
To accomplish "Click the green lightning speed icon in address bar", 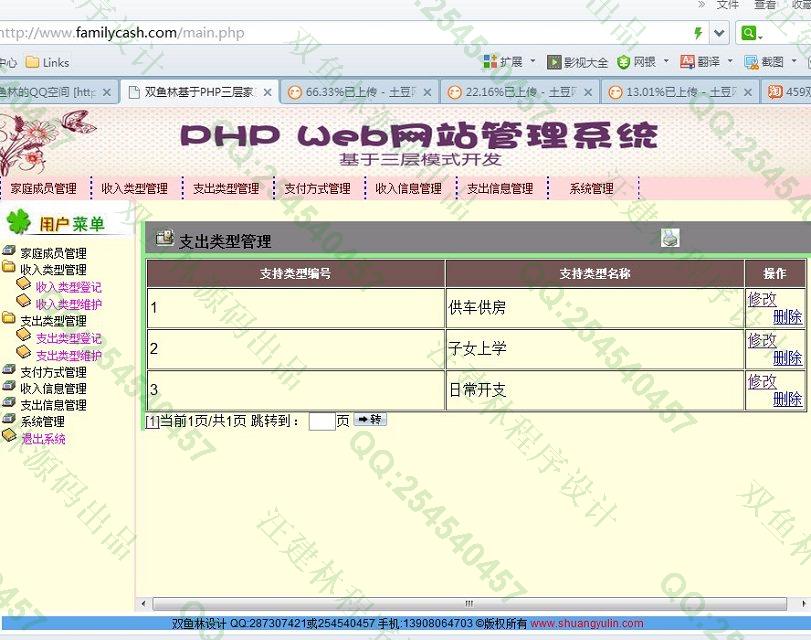I will (x=698, y=33).
